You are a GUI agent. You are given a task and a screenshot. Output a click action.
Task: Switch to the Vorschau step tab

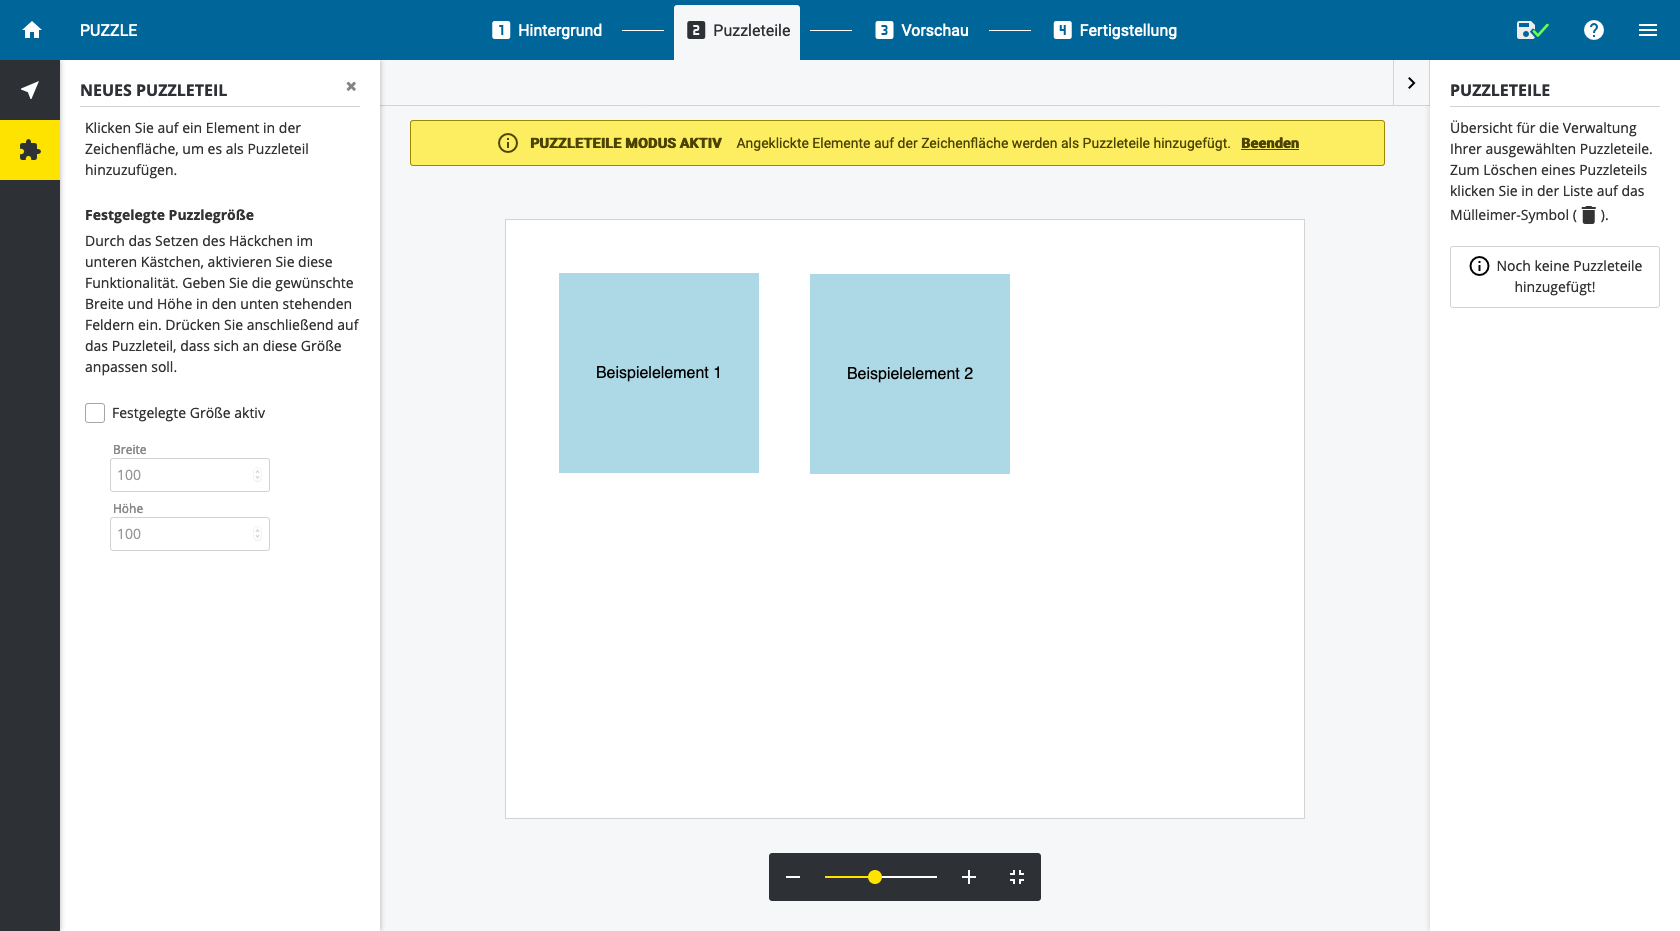922,30
